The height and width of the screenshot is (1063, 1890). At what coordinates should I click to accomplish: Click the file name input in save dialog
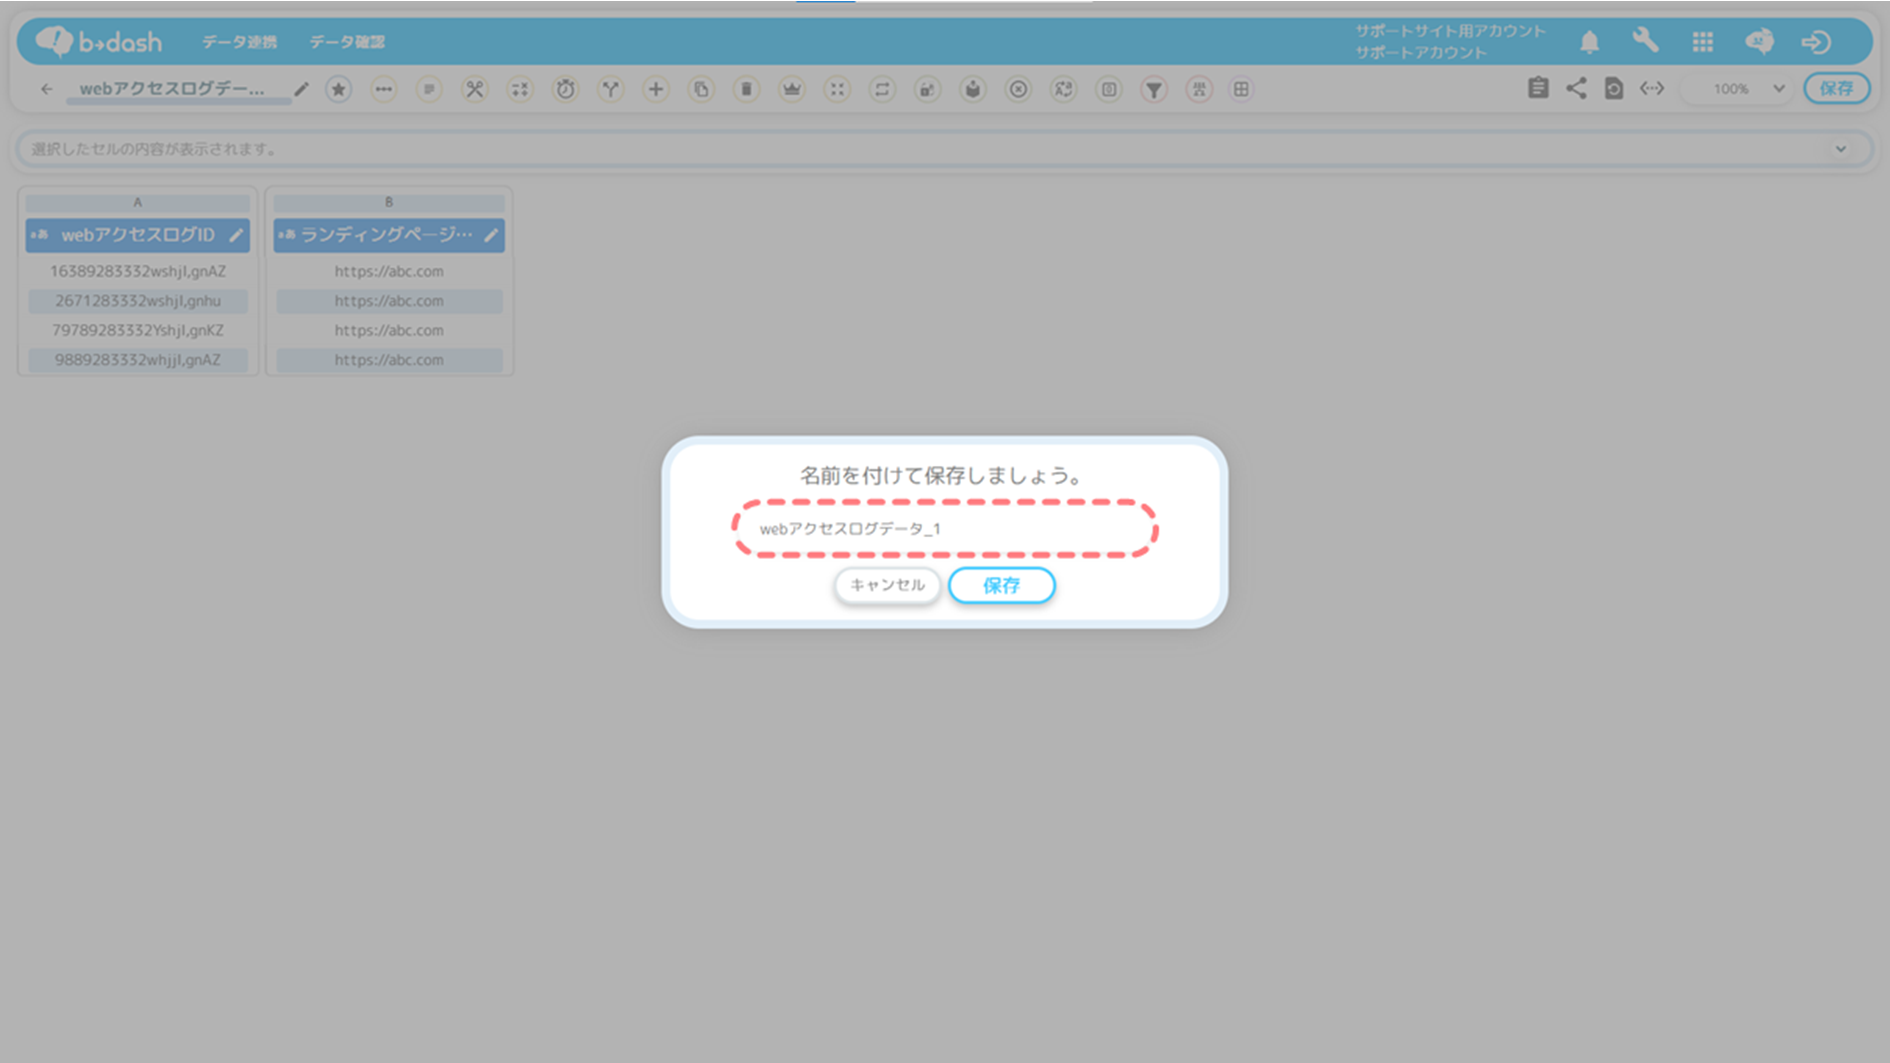click(x=945, y=529)
